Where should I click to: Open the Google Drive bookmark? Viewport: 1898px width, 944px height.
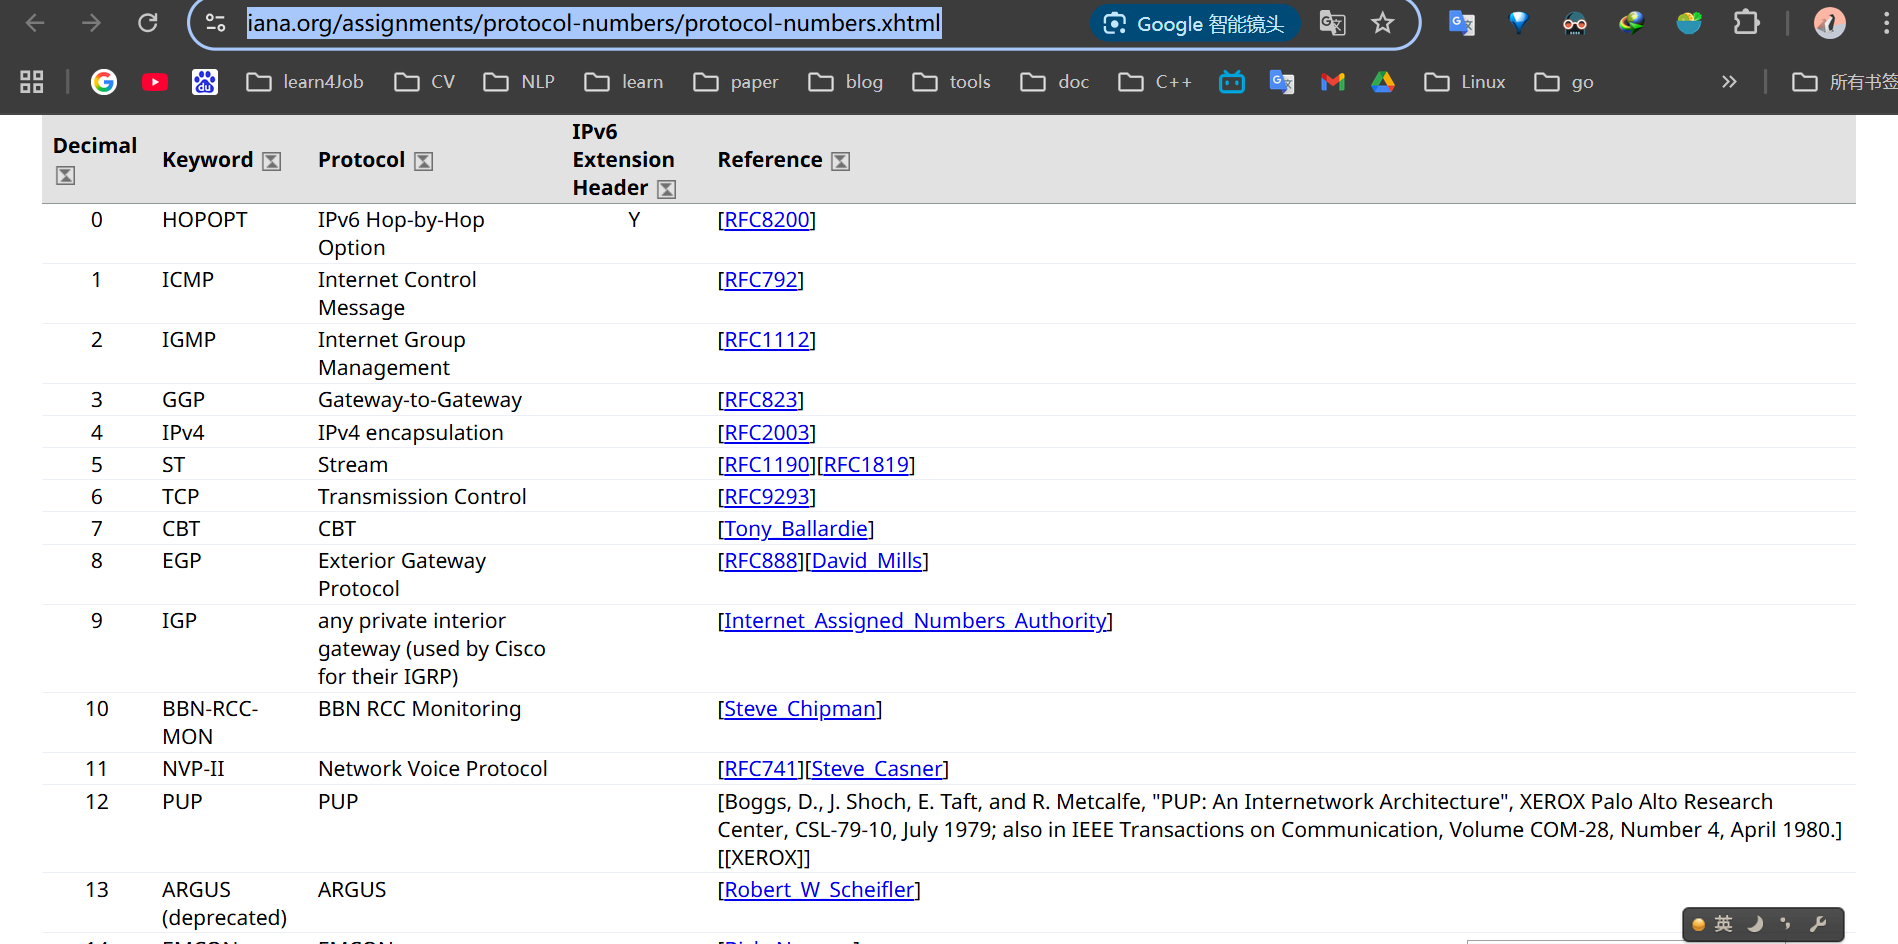tap(1383, 82)
